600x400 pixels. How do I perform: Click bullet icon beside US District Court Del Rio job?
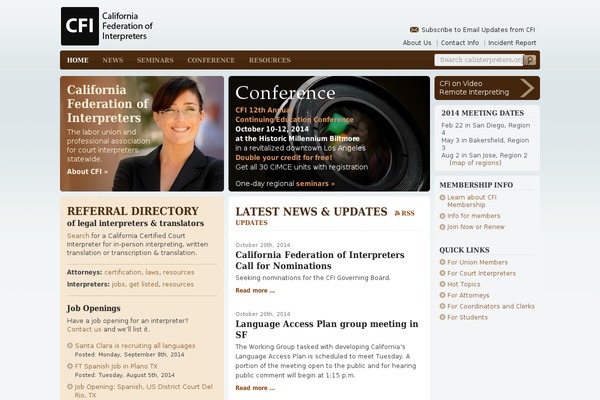[70, 387]
